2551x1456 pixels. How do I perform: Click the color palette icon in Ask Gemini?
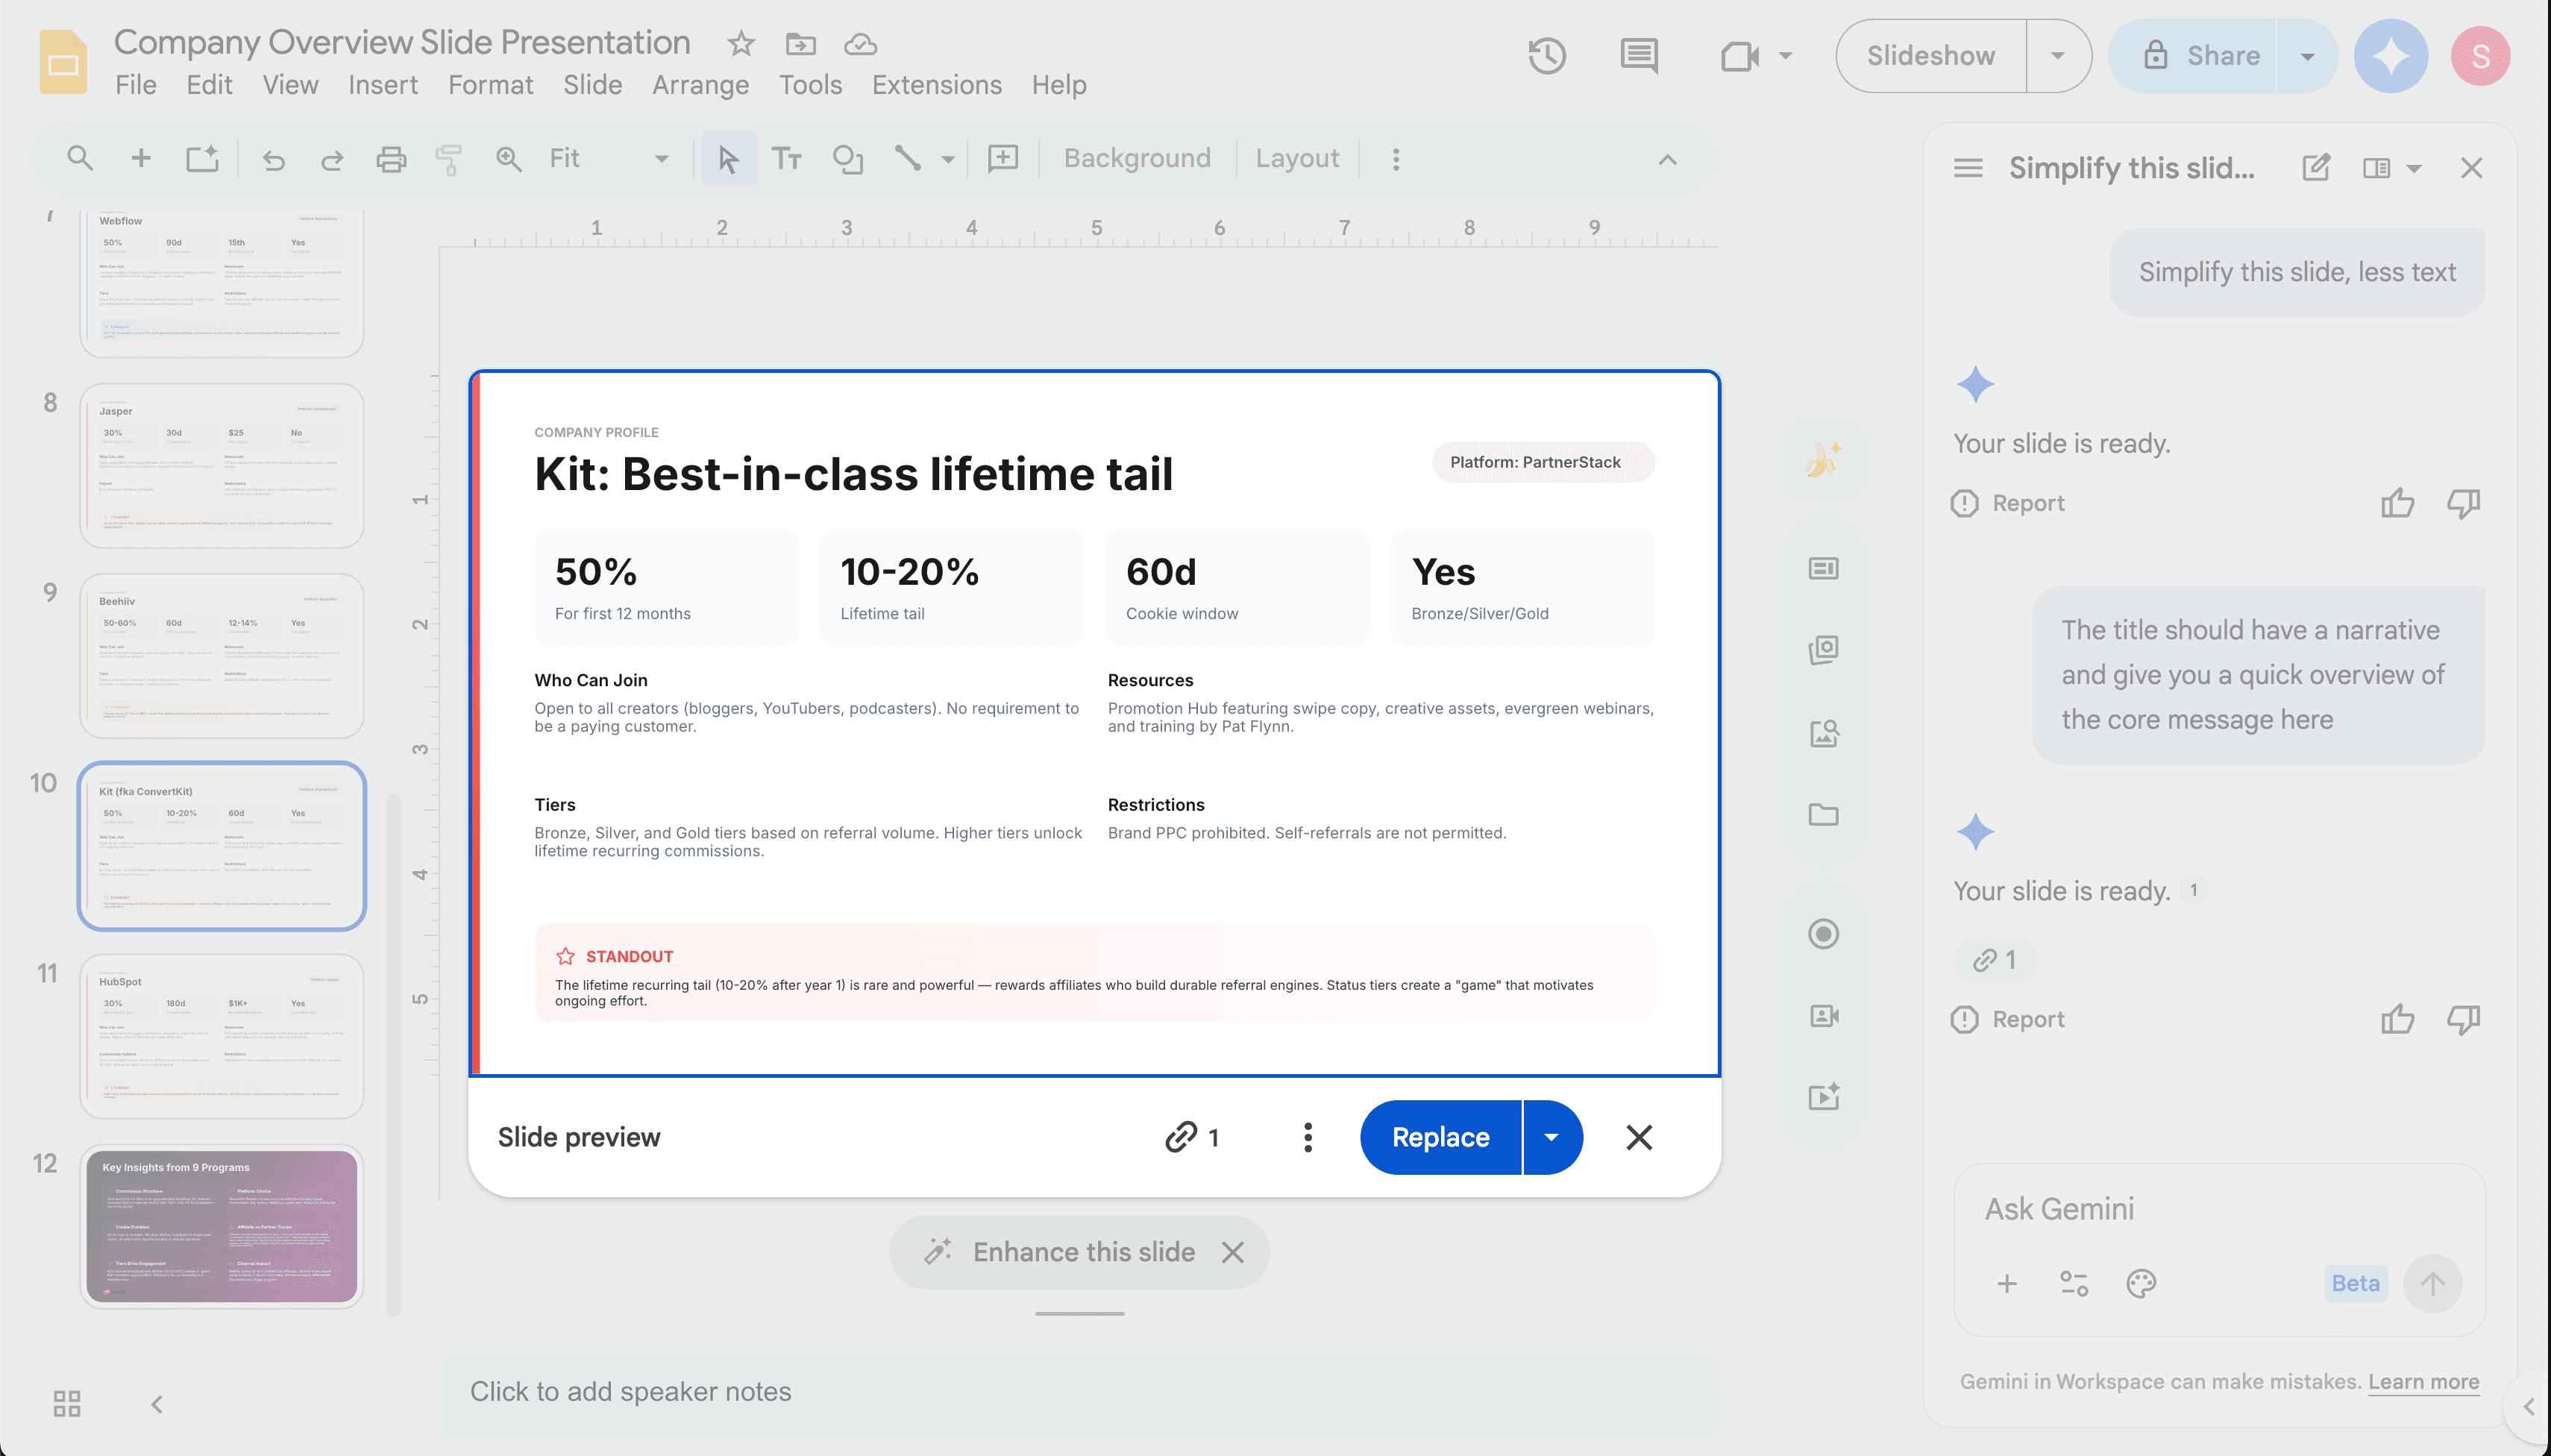[x=2141, y=1283]
